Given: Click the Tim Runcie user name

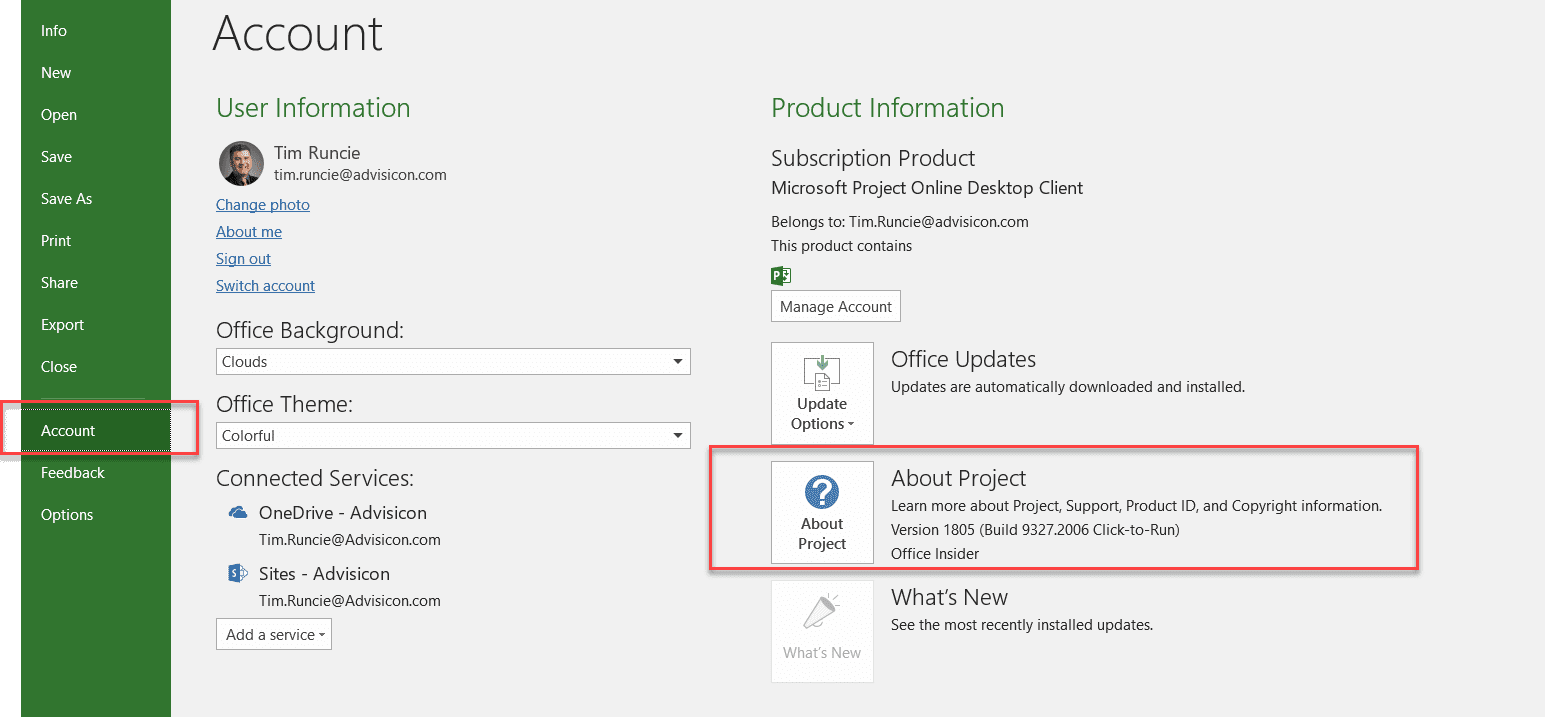Looking at the screenshot, I should (x=317, y=153).
